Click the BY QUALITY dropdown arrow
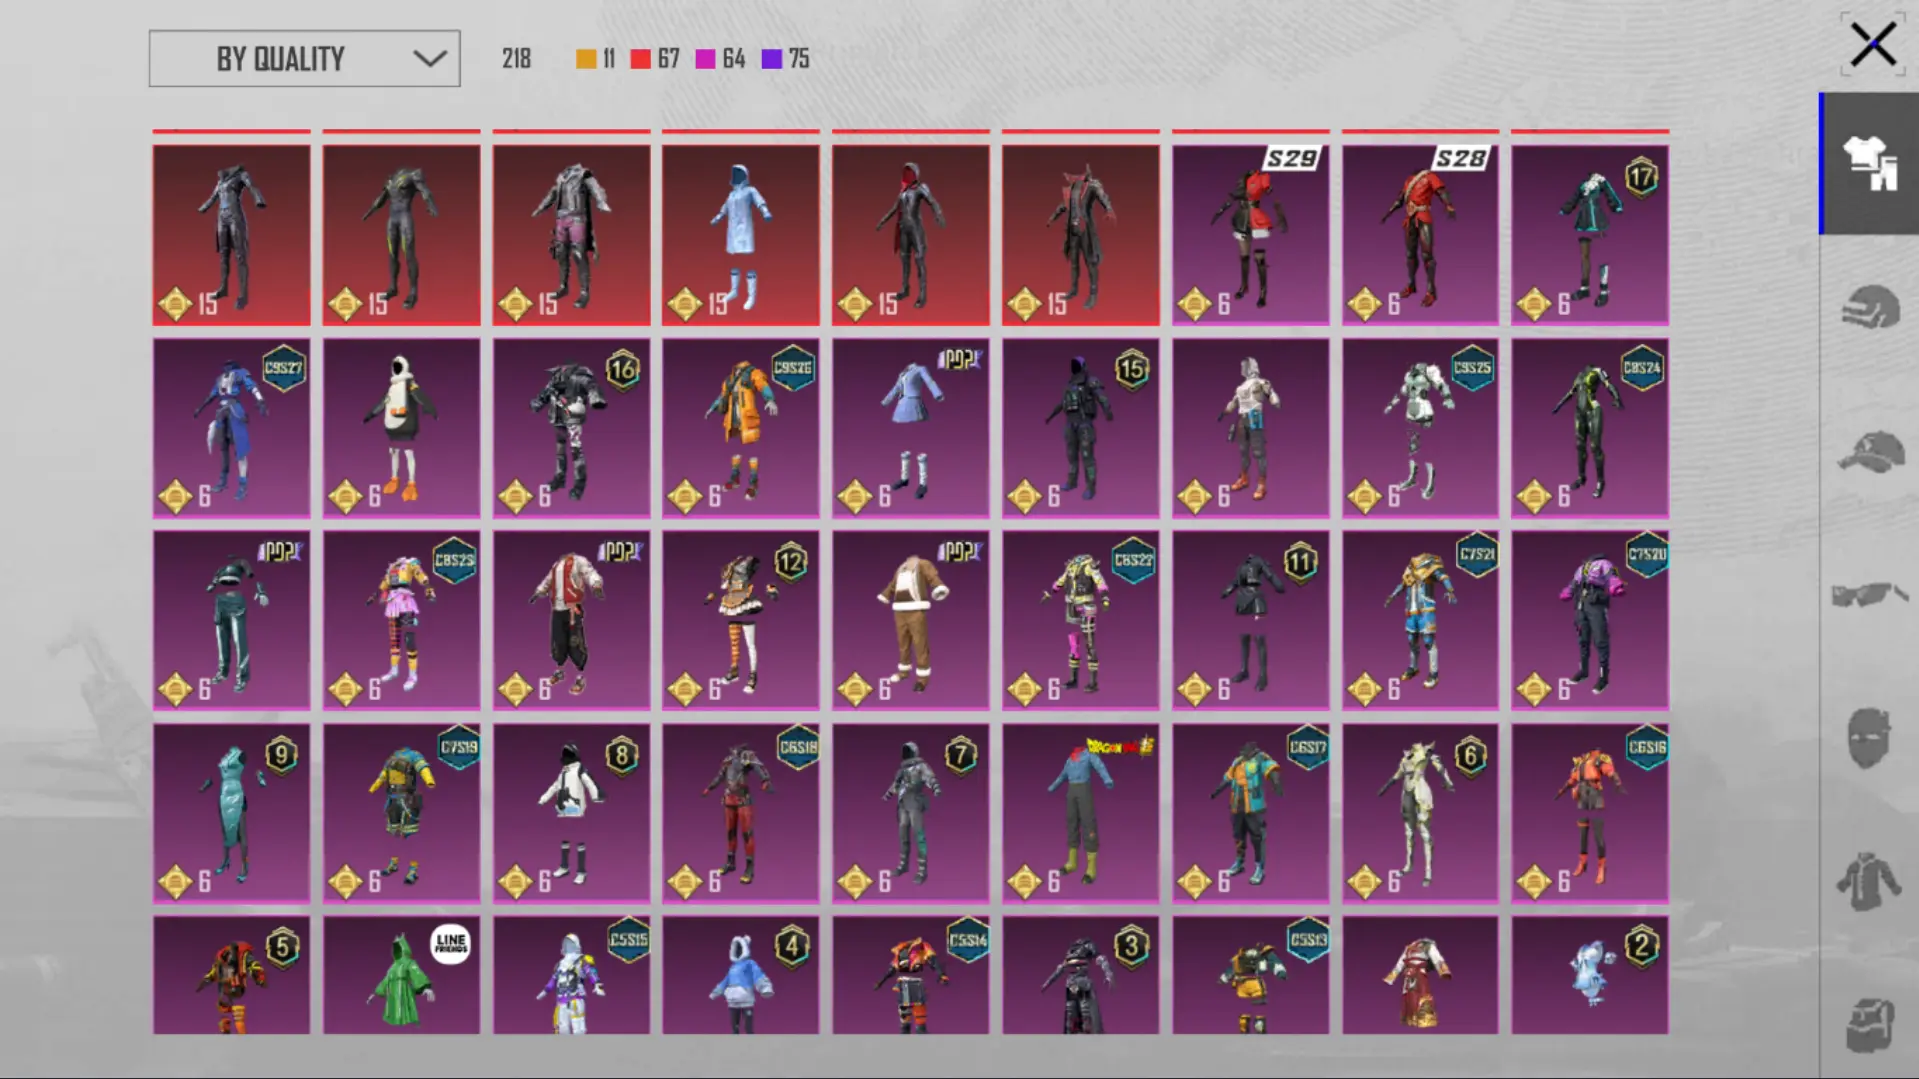Screen dimensions: 1919x1079 (x=430, y=59)
